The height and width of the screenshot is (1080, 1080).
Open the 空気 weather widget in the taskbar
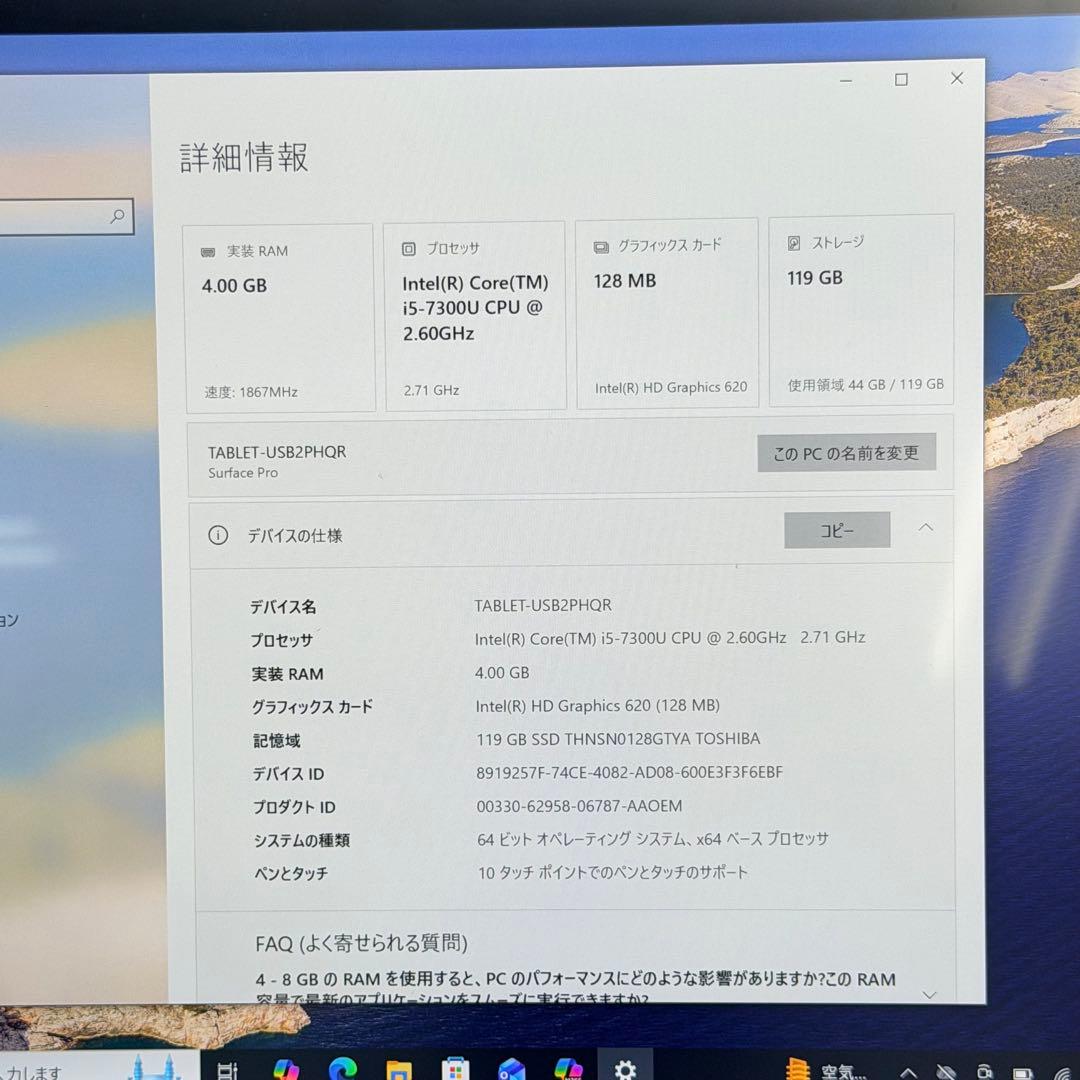pyautogui.click(x=820, y=1070)
